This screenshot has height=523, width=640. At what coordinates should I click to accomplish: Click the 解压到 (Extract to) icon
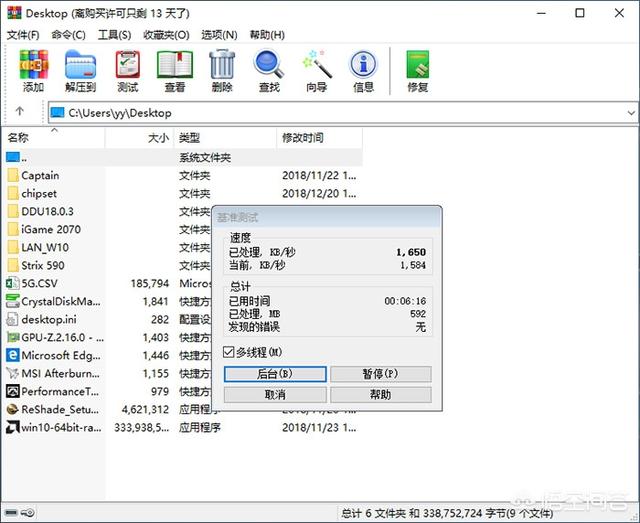point(80,71)
